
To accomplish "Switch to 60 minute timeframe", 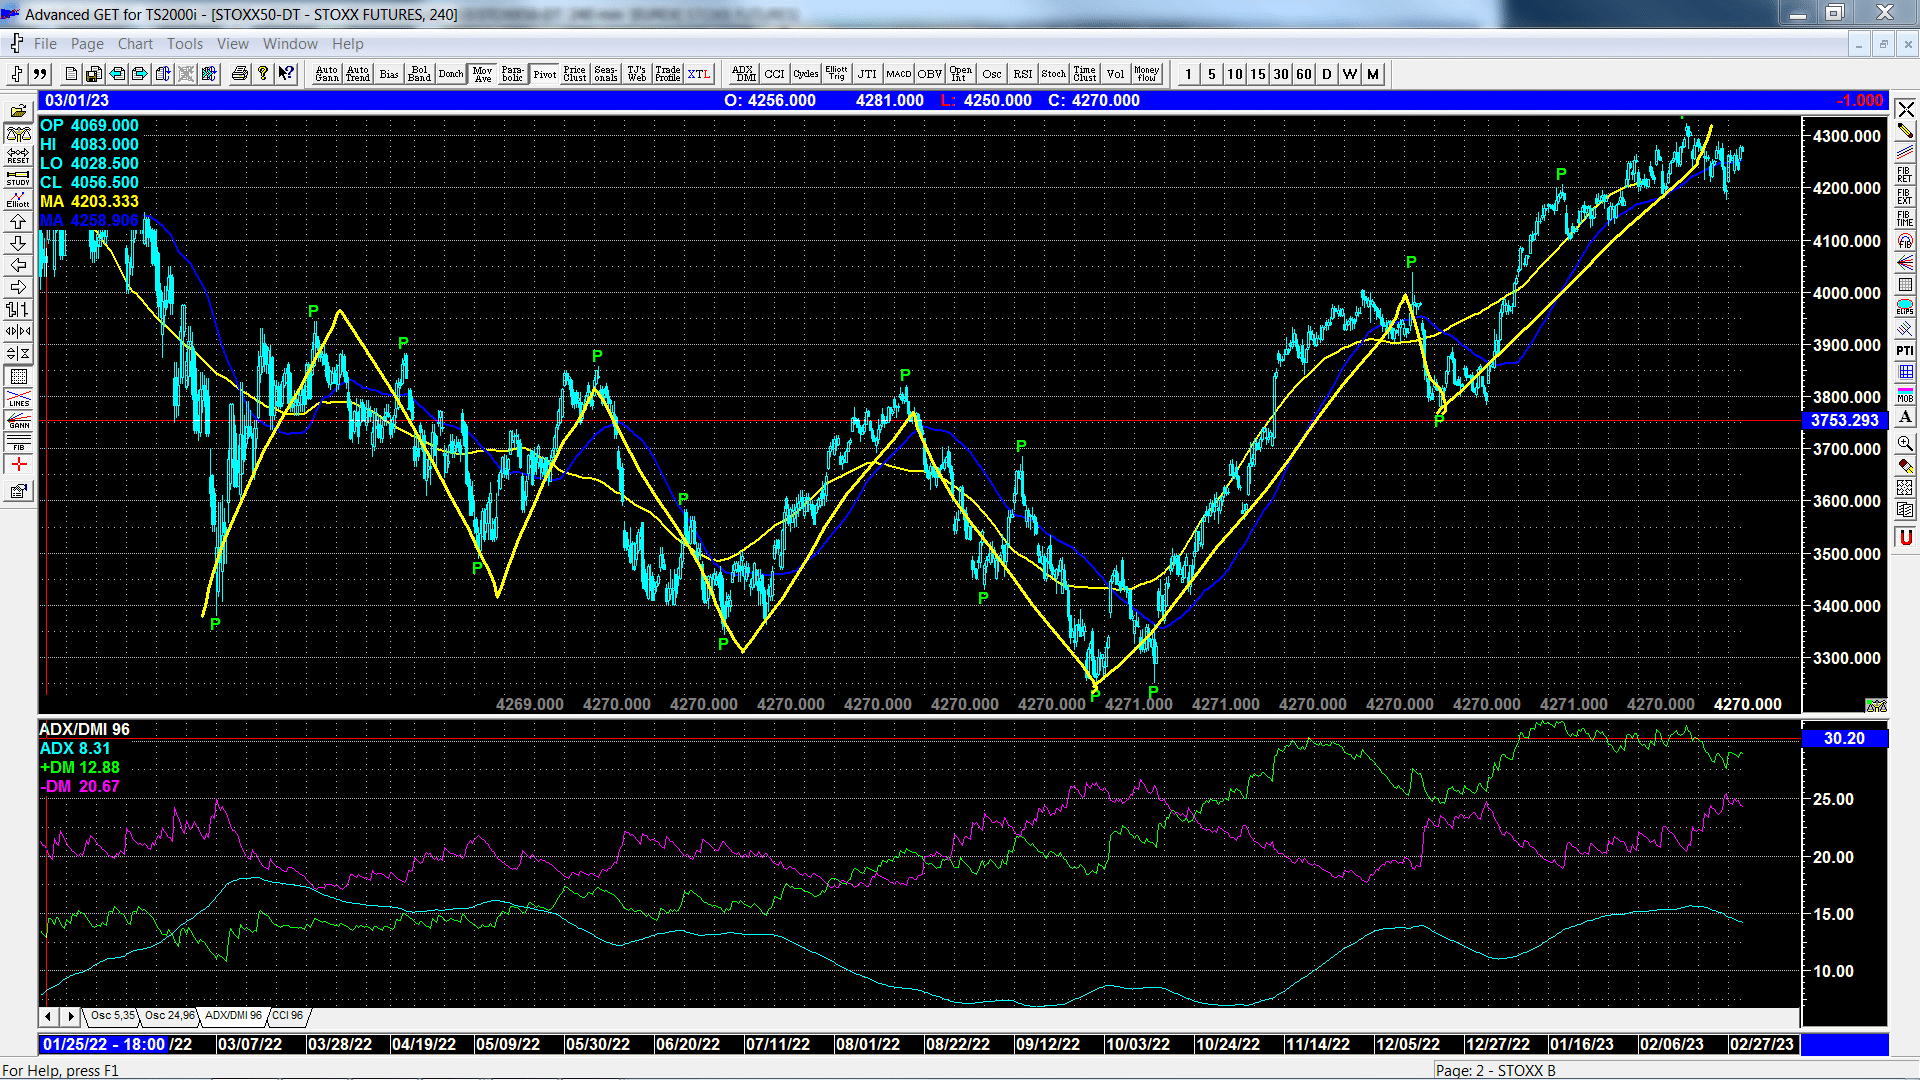I will [x=1304, y=74].
